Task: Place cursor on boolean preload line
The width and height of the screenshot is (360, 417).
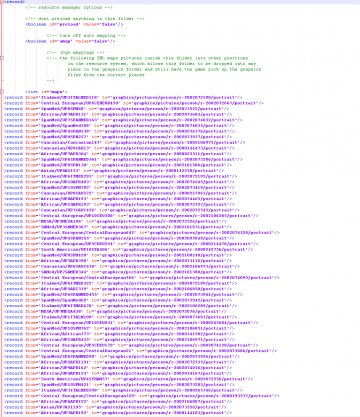Action: (x=74, y=24)
